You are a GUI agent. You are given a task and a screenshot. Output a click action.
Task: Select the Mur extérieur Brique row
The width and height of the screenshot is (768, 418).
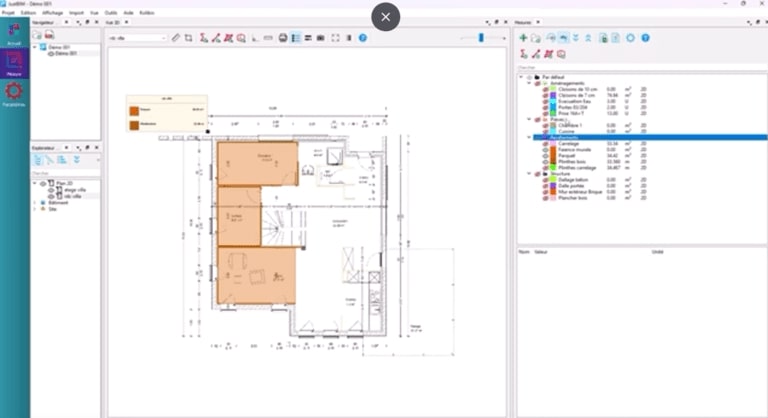click(x=580, y=192)
